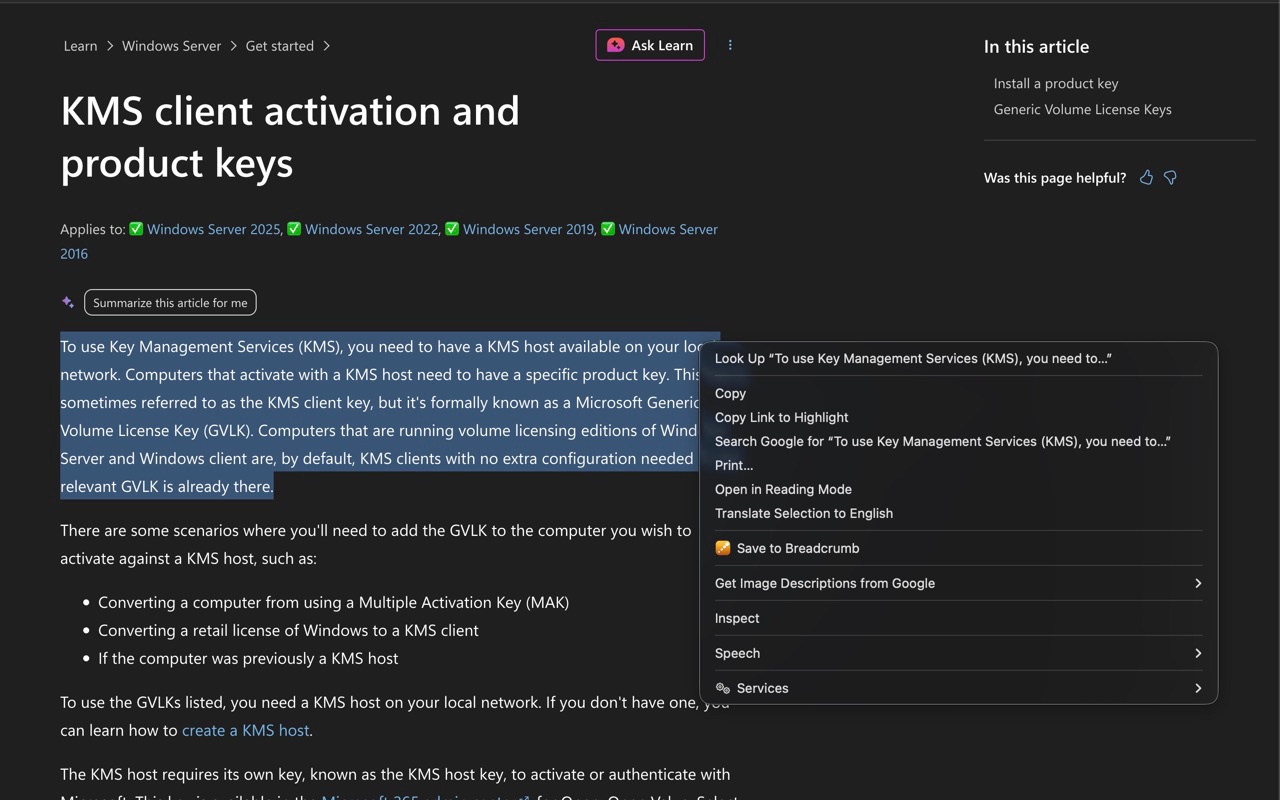Select Copy in the context menu
The width and height of the screenshot is (1280, 800).
point(959,393)
